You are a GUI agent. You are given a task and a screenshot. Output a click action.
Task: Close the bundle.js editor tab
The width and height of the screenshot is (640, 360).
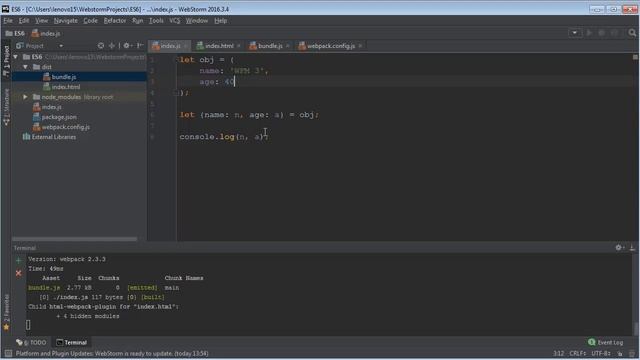[x=287, y=46]
